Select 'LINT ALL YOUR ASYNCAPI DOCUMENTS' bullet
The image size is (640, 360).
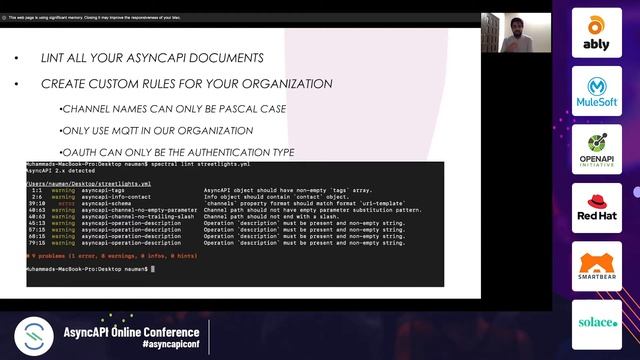pos(152,58)
